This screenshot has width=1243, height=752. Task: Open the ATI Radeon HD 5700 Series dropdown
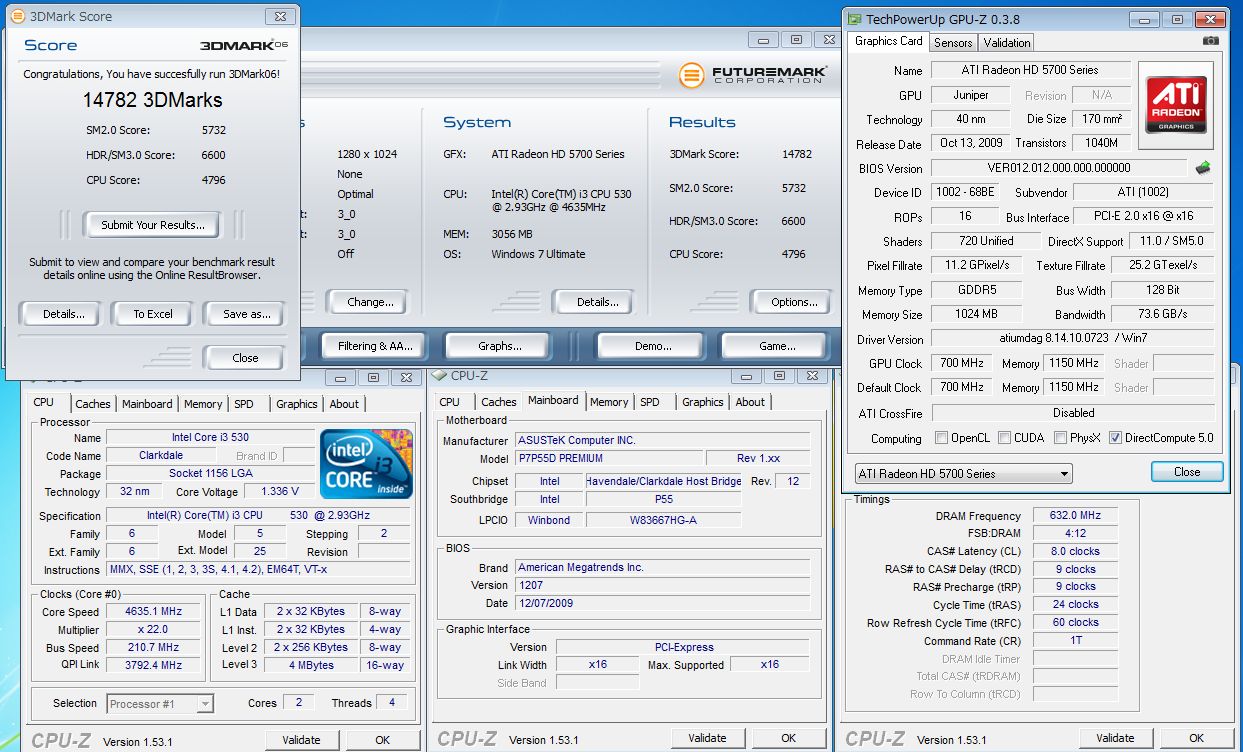963,473
